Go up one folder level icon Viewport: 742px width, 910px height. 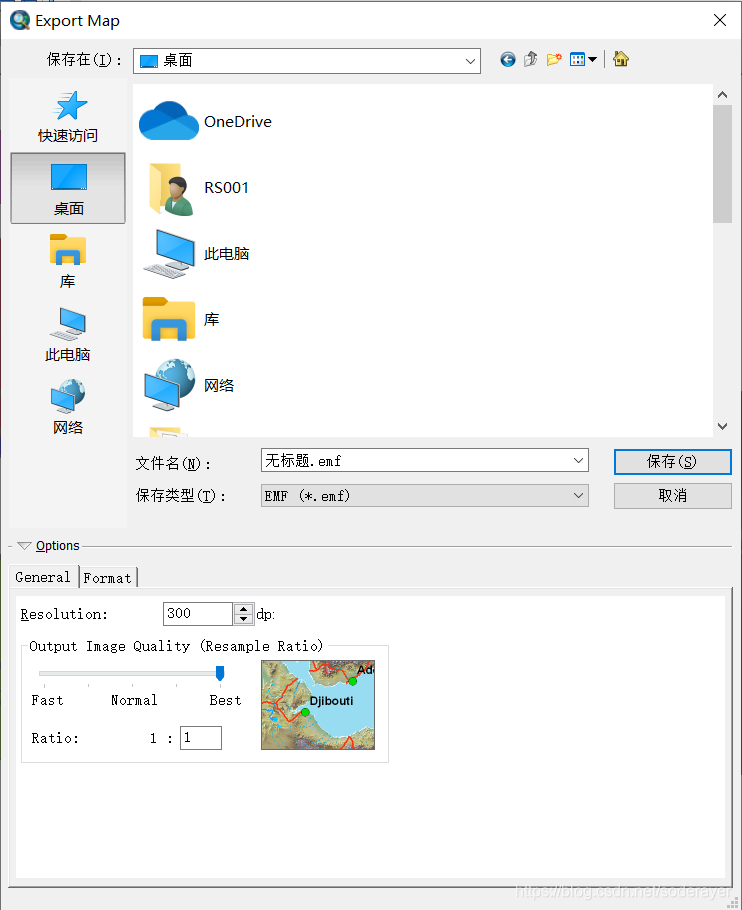pos(530,59)
